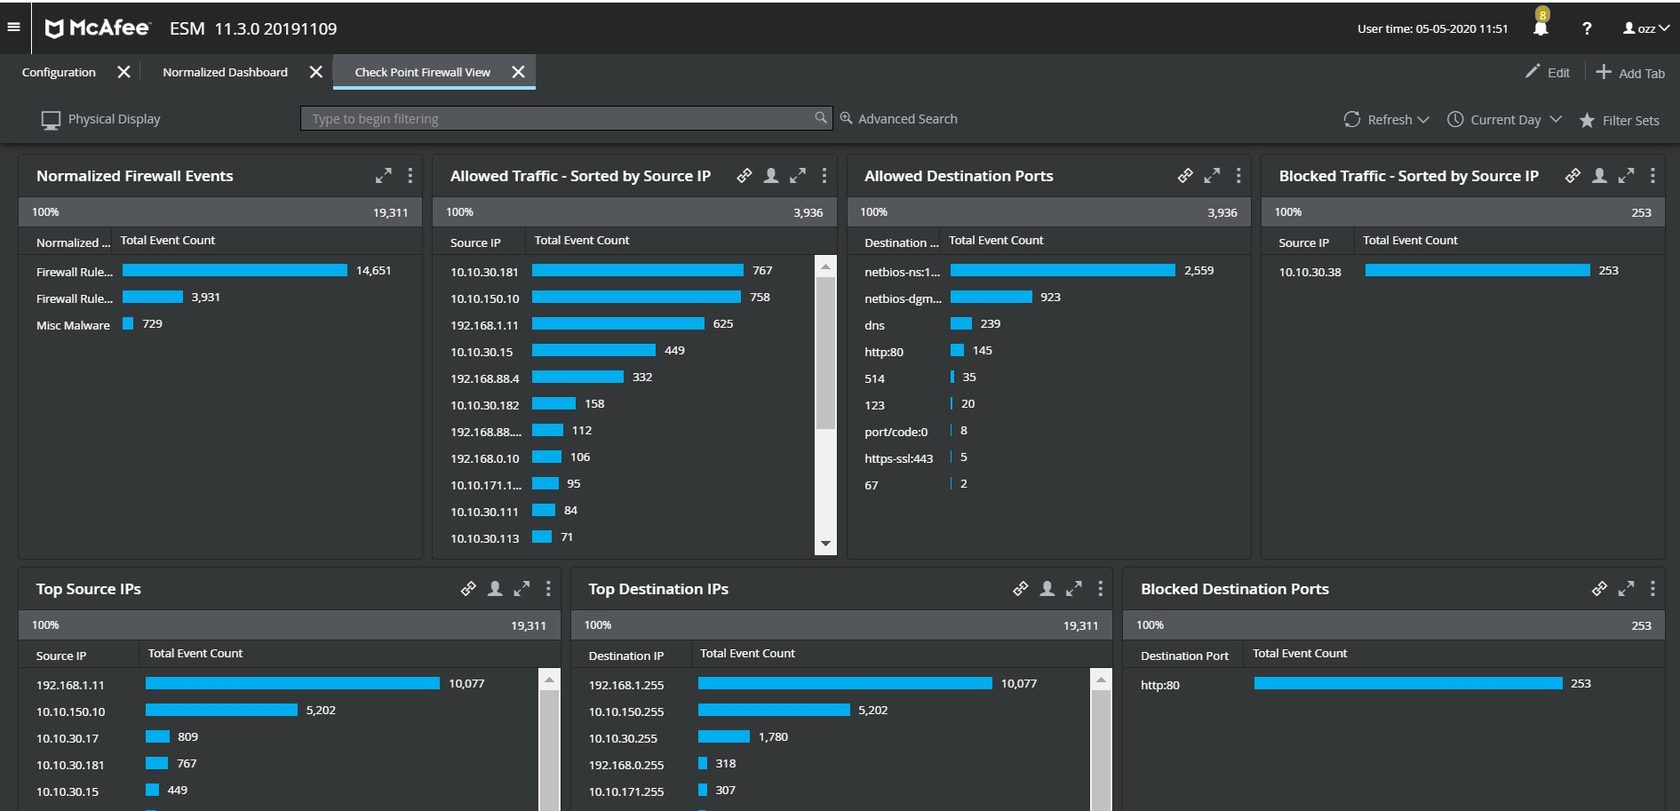Maximize the Top Destination IPs panel
1680x811 pixels.
pos(1074,589)
